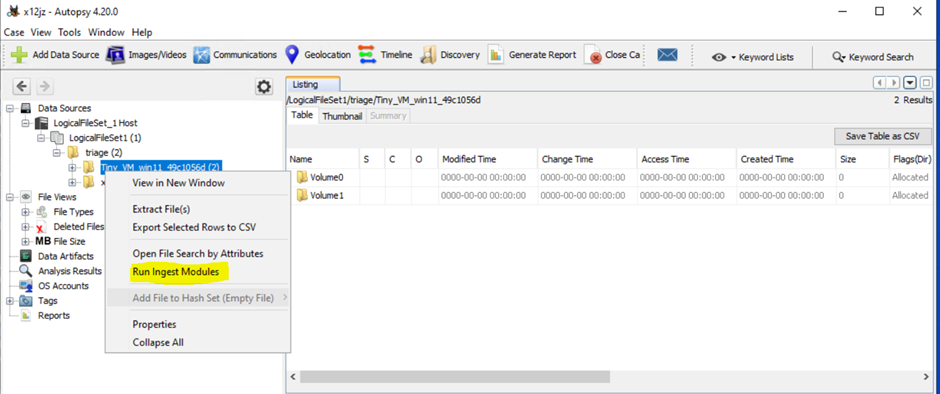Select Data Artifacts in tree
940x394 pixels.
[65, 256]
